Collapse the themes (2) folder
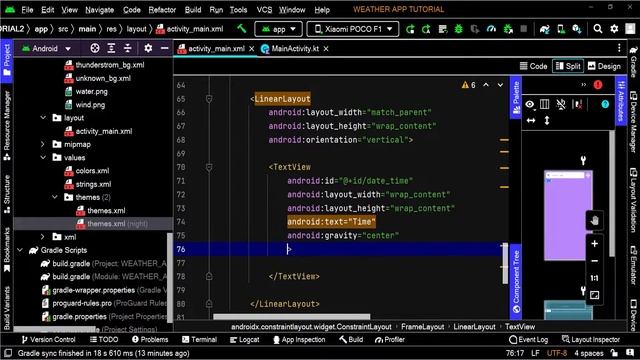The height and width of the screenshot is (360, 640). point(55,197)
